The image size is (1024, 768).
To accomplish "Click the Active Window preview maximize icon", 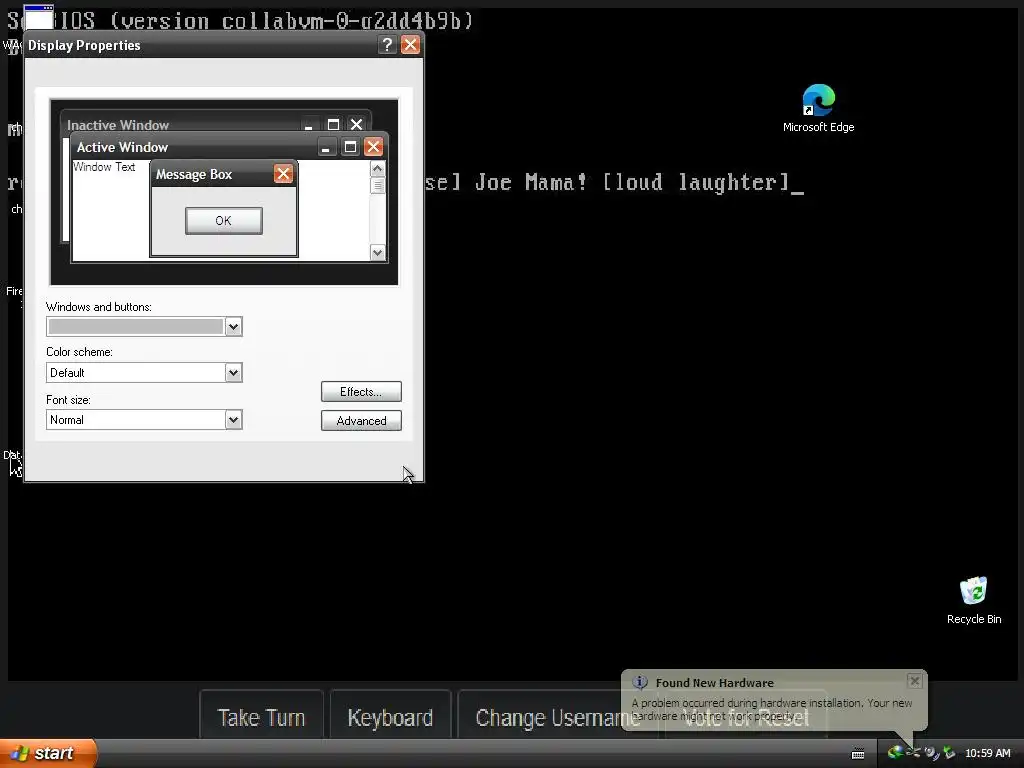I will pos(350,147).
